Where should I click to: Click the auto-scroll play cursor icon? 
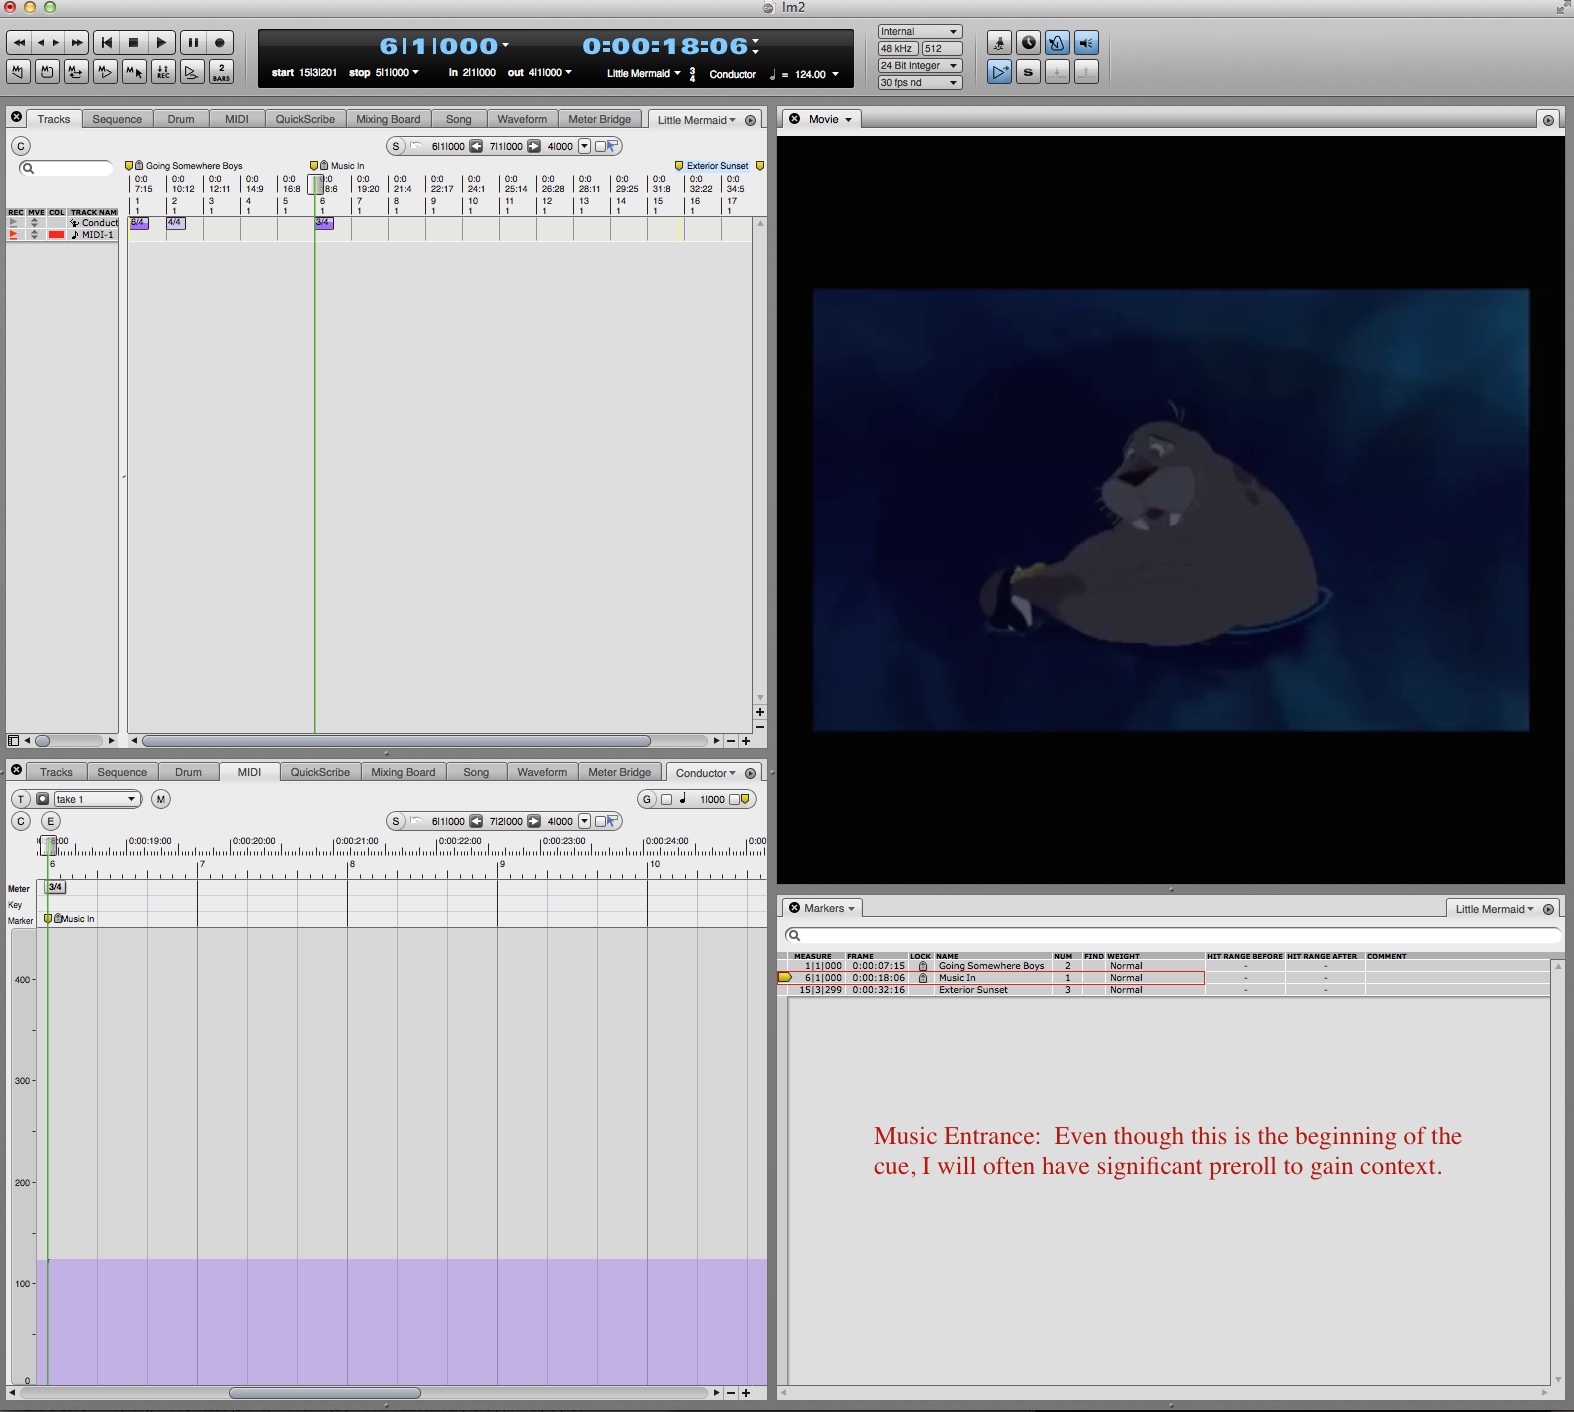[x=999, y=72]
